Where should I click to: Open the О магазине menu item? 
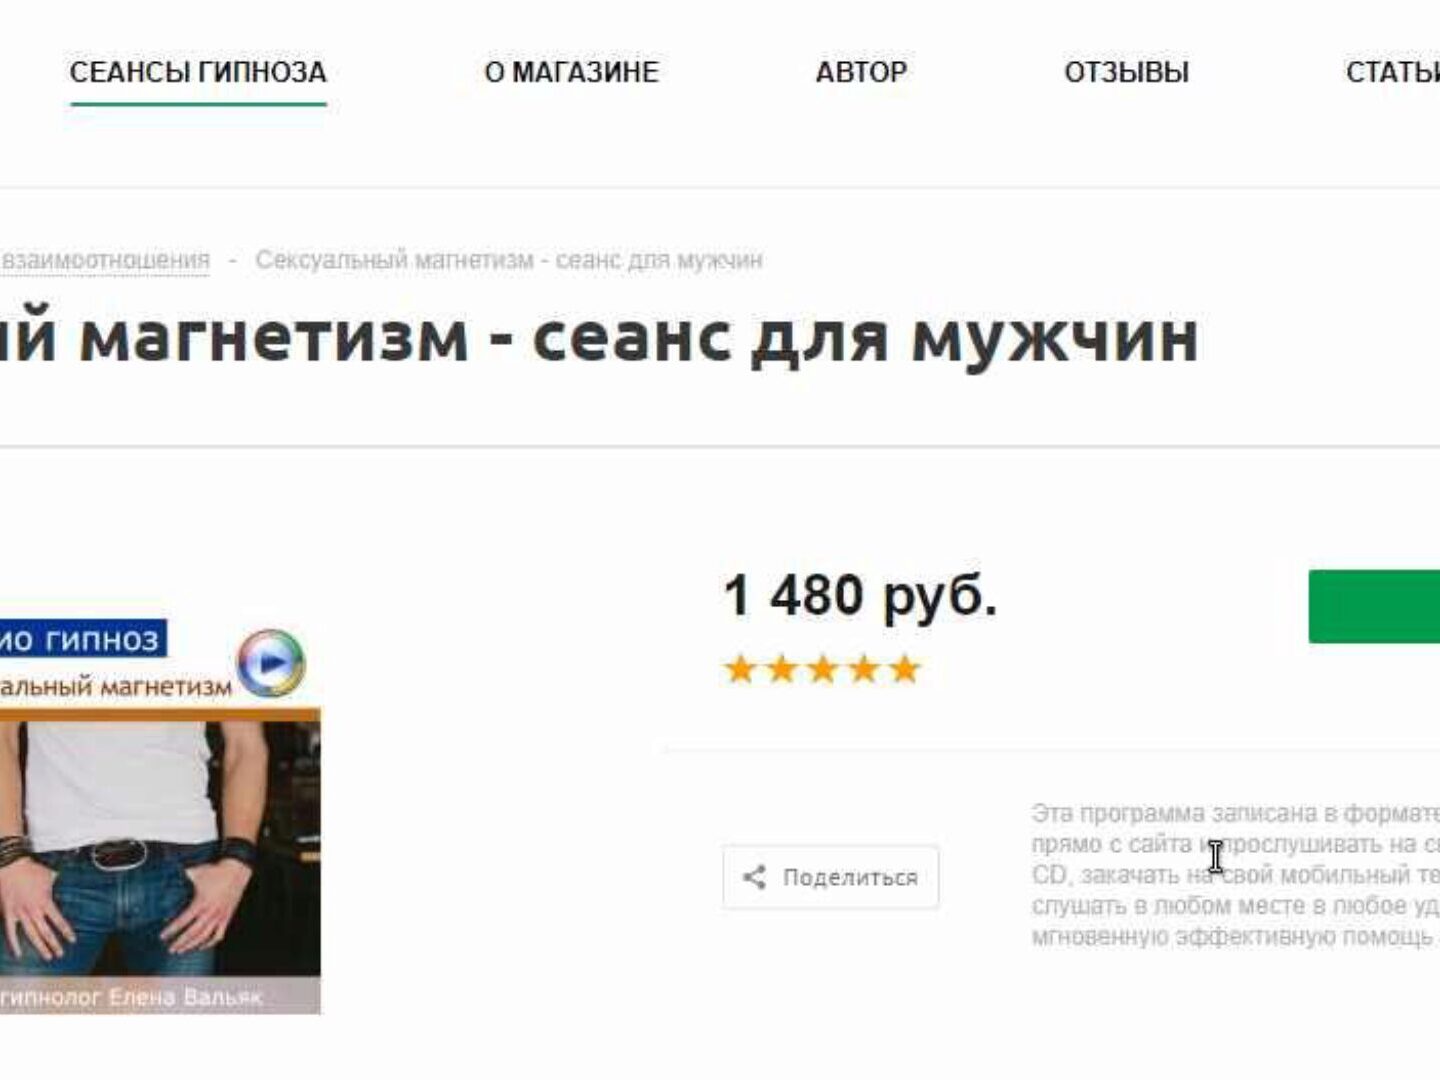(x=571, y=72)
